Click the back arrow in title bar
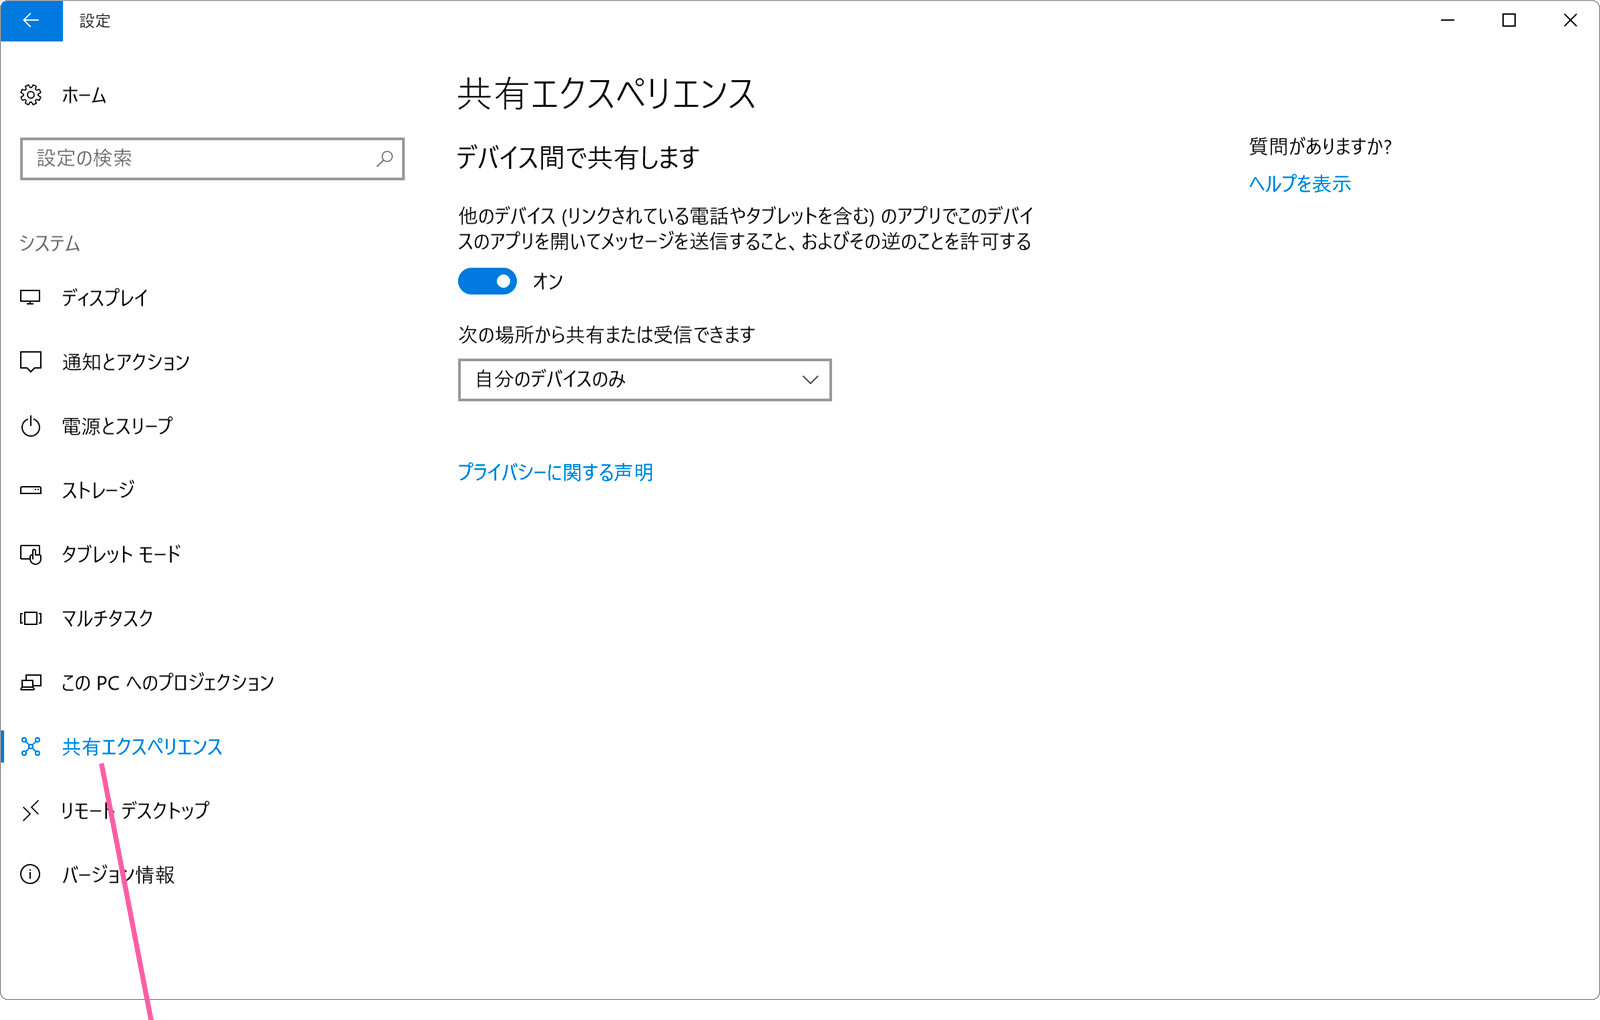 (31, 20)
